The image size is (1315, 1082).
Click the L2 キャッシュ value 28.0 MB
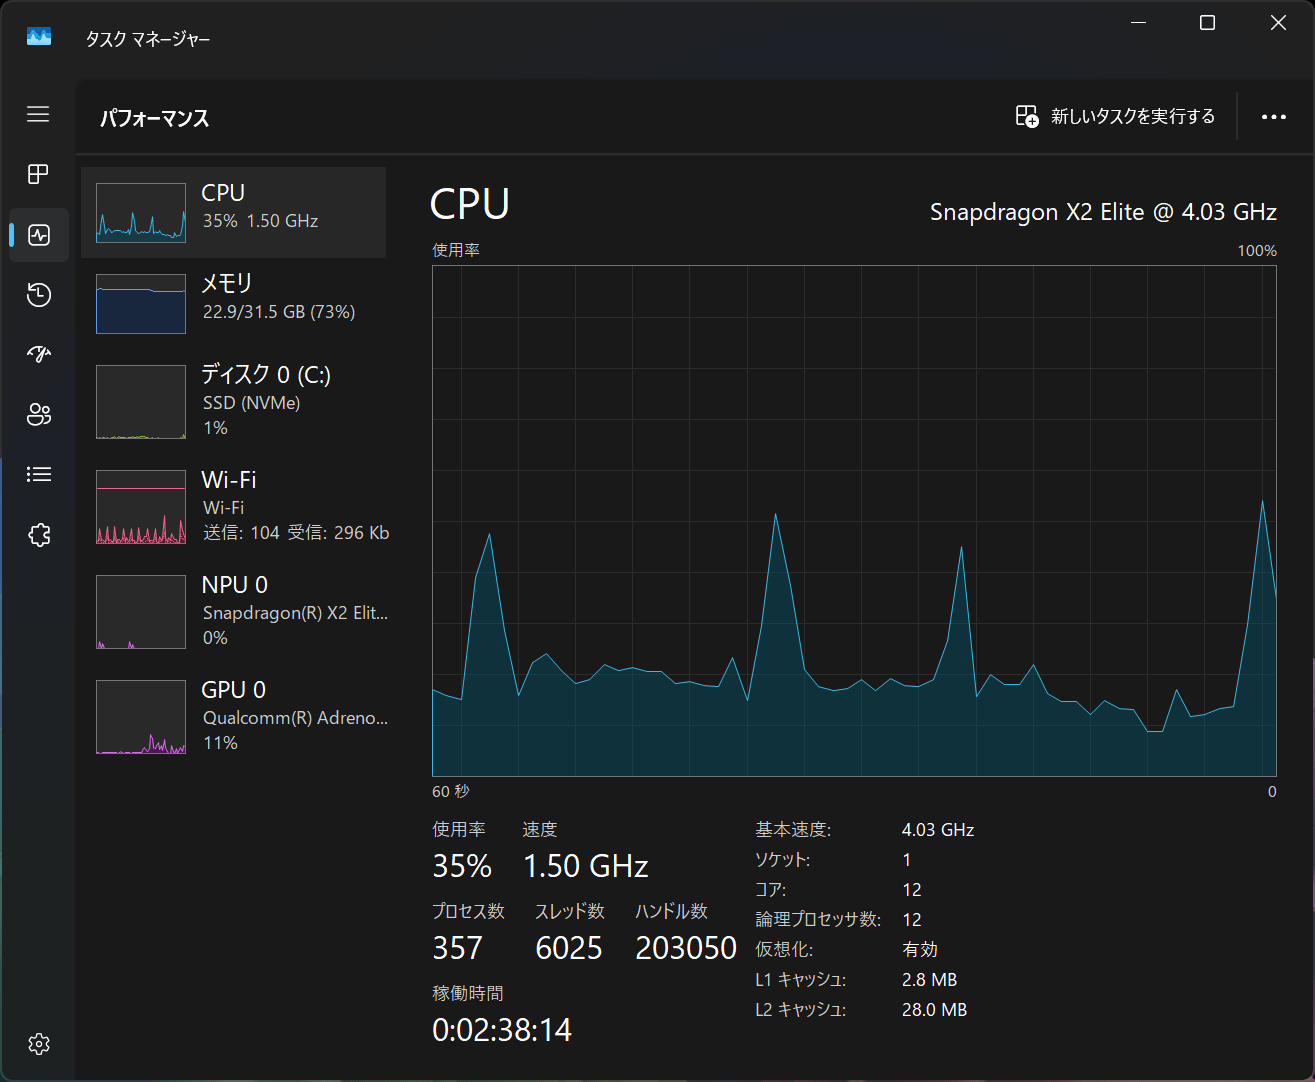pyautogui.click(x=935, y=1010)
